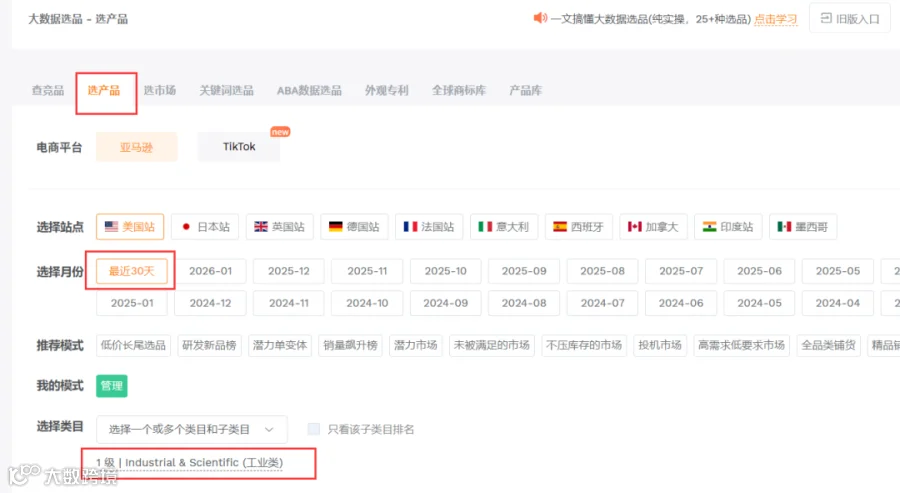This screenshot has height=493, width=900.
Task: Open the 选择一个或多个类目和子类目 dropdown
Action: [x=192, y=429]
